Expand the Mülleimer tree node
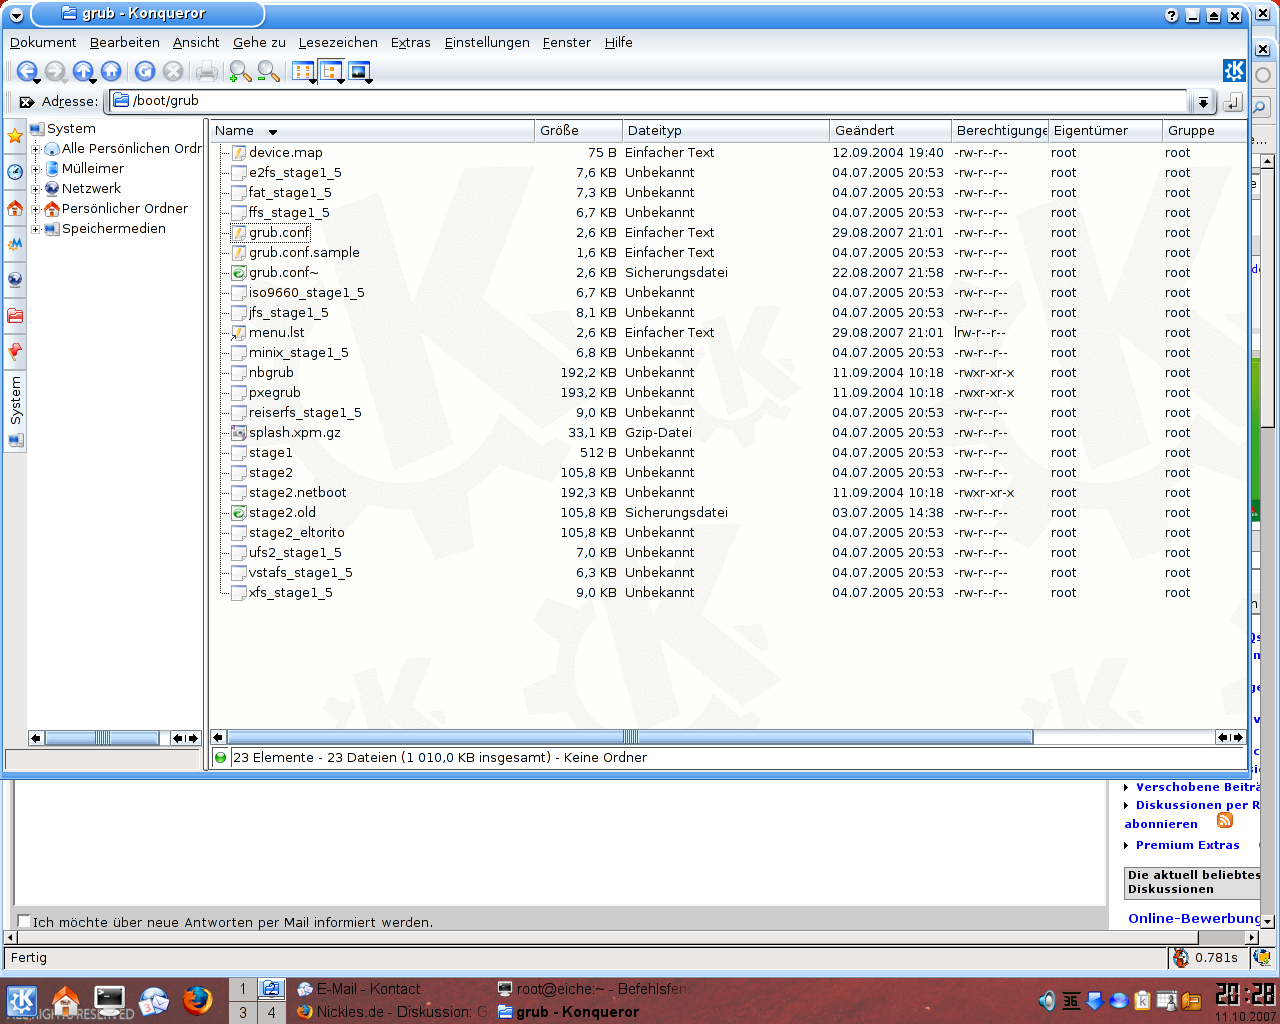Screen dimensions: 1280x1024 pos(36,169)
